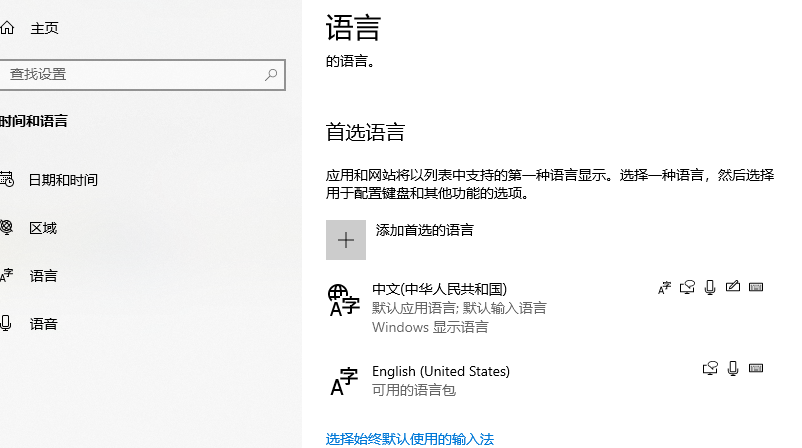802x448 pixels.
Task: Switch to the 区域 settings page
Action: point(43,228)
